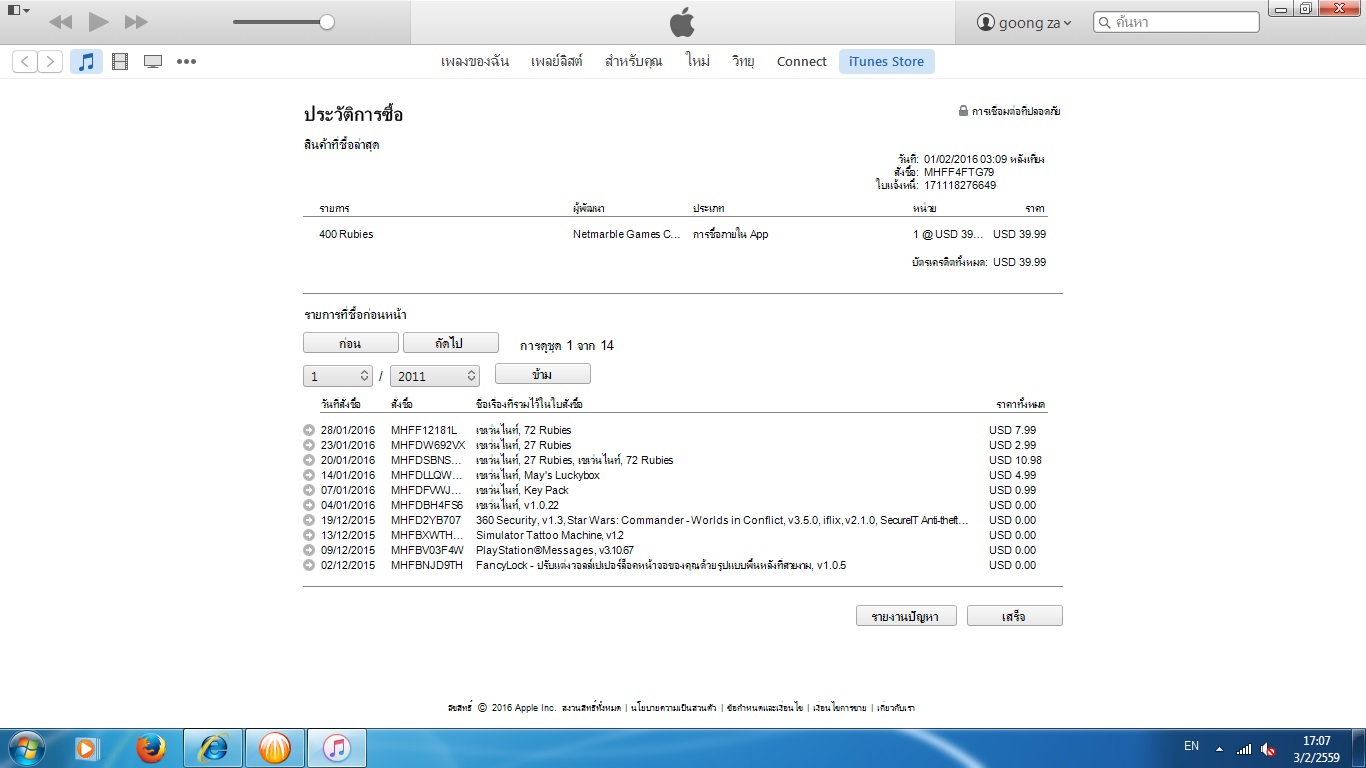Click the secure connection lock icon
Image resolution: width=1366 pixels, height=768 pixels.
click(x=963, y=111)
